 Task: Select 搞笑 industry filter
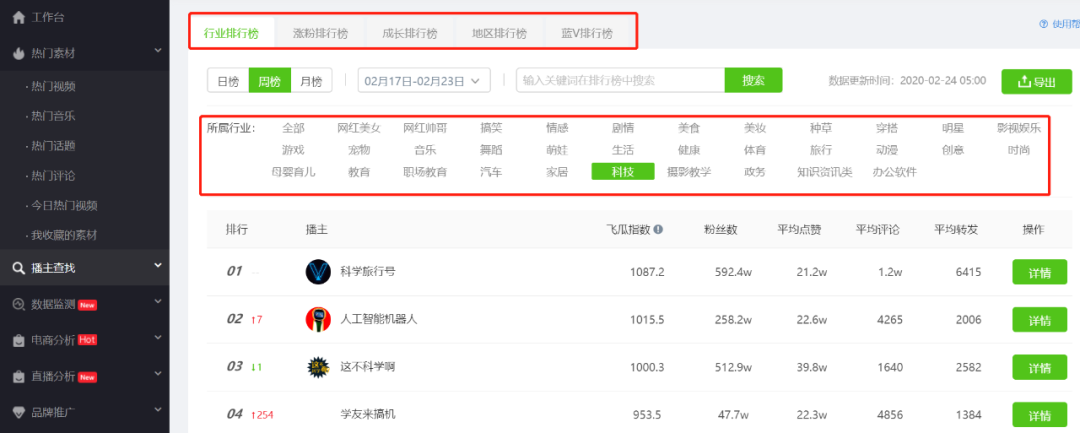[491, 128]
